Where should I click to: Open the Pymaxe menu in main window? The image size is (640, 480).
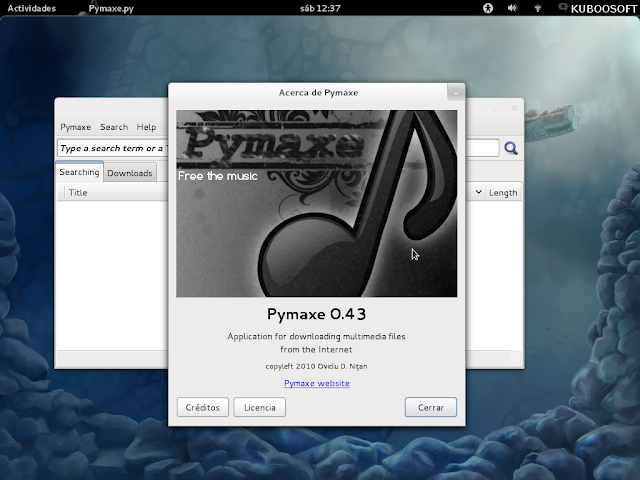(x=76, y=127)
